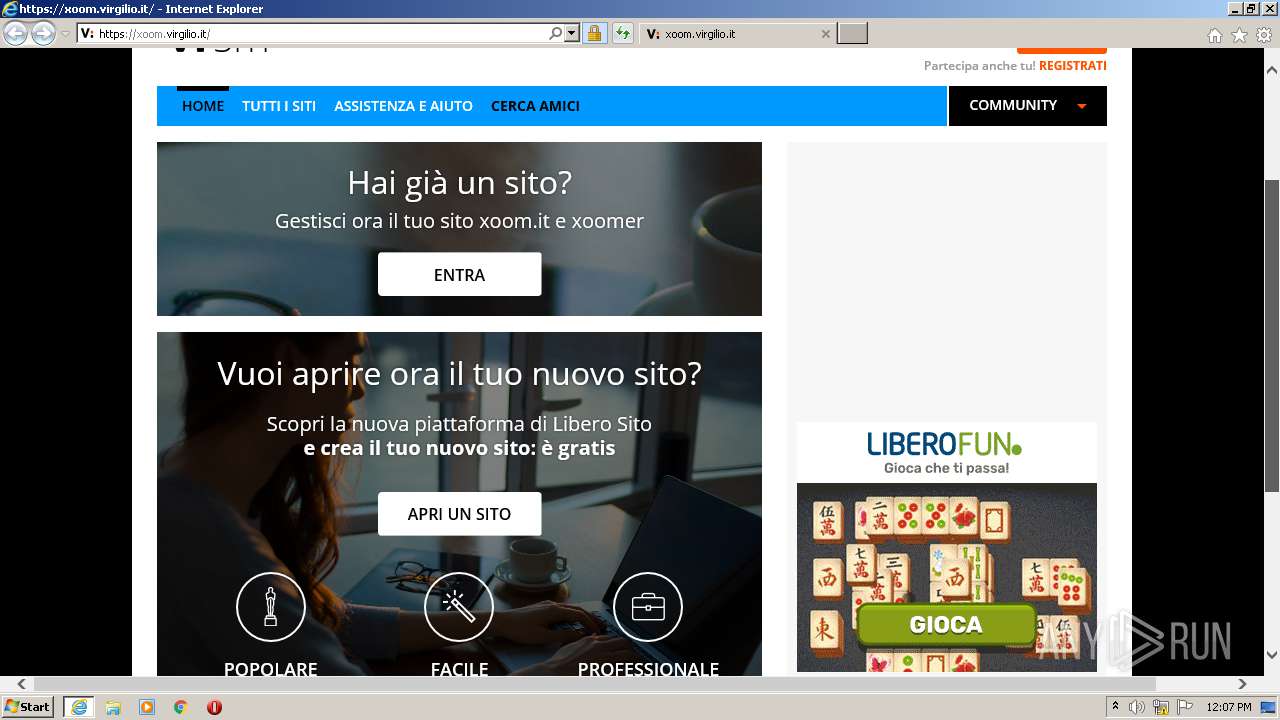The width and height of the screenshot is (1280, 720).
Task: Click the 12:07 PM system clock
Action: coord(1229,707)
